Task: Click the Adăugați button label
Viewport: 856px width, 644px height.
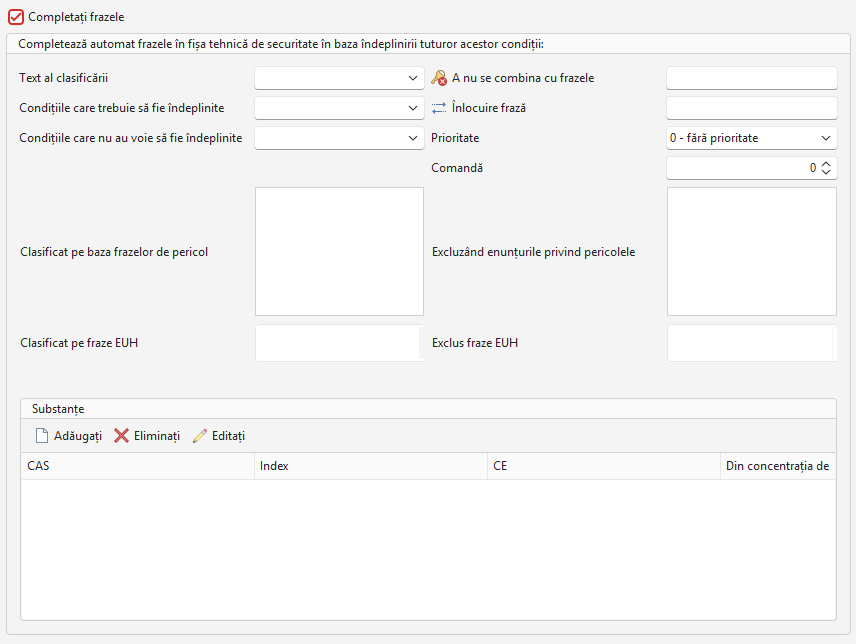Action: (78, 436)
